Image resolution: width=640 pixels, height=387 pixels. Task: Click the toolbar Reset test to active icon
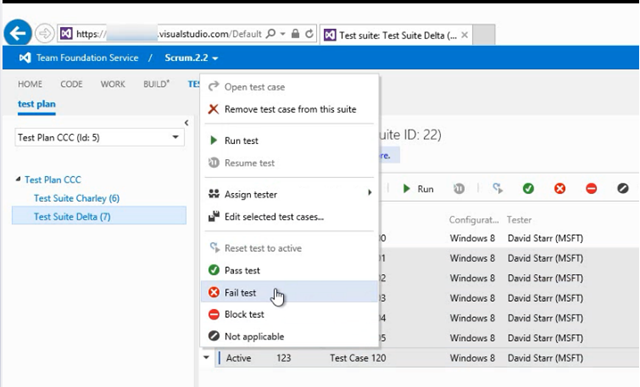click(498, 189)
